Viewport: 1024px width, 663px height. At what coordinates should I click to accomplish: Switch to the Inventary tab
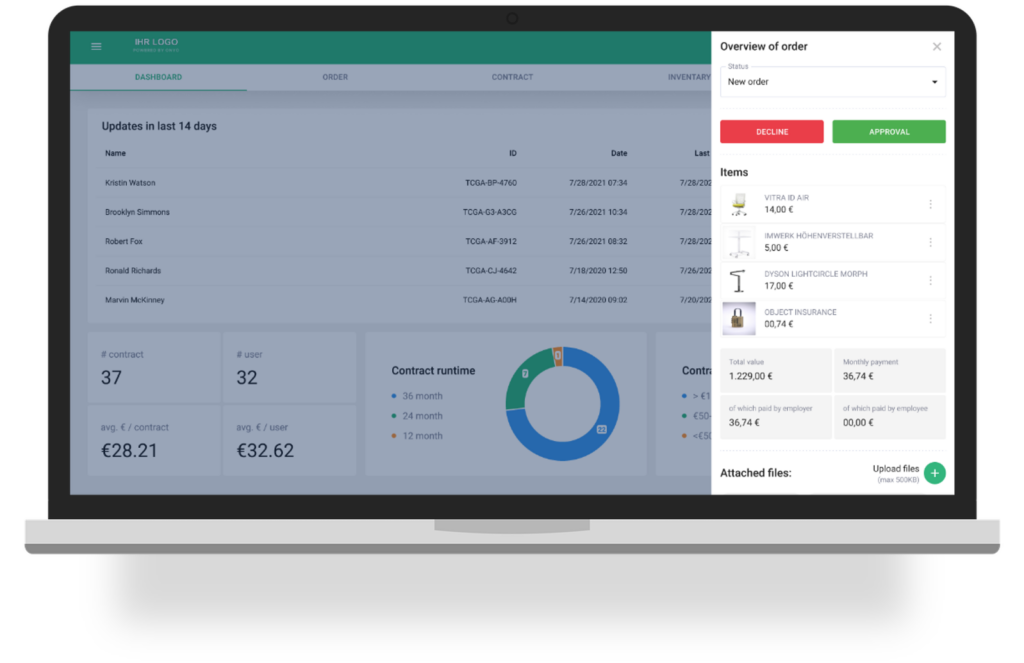click(688, 77)
